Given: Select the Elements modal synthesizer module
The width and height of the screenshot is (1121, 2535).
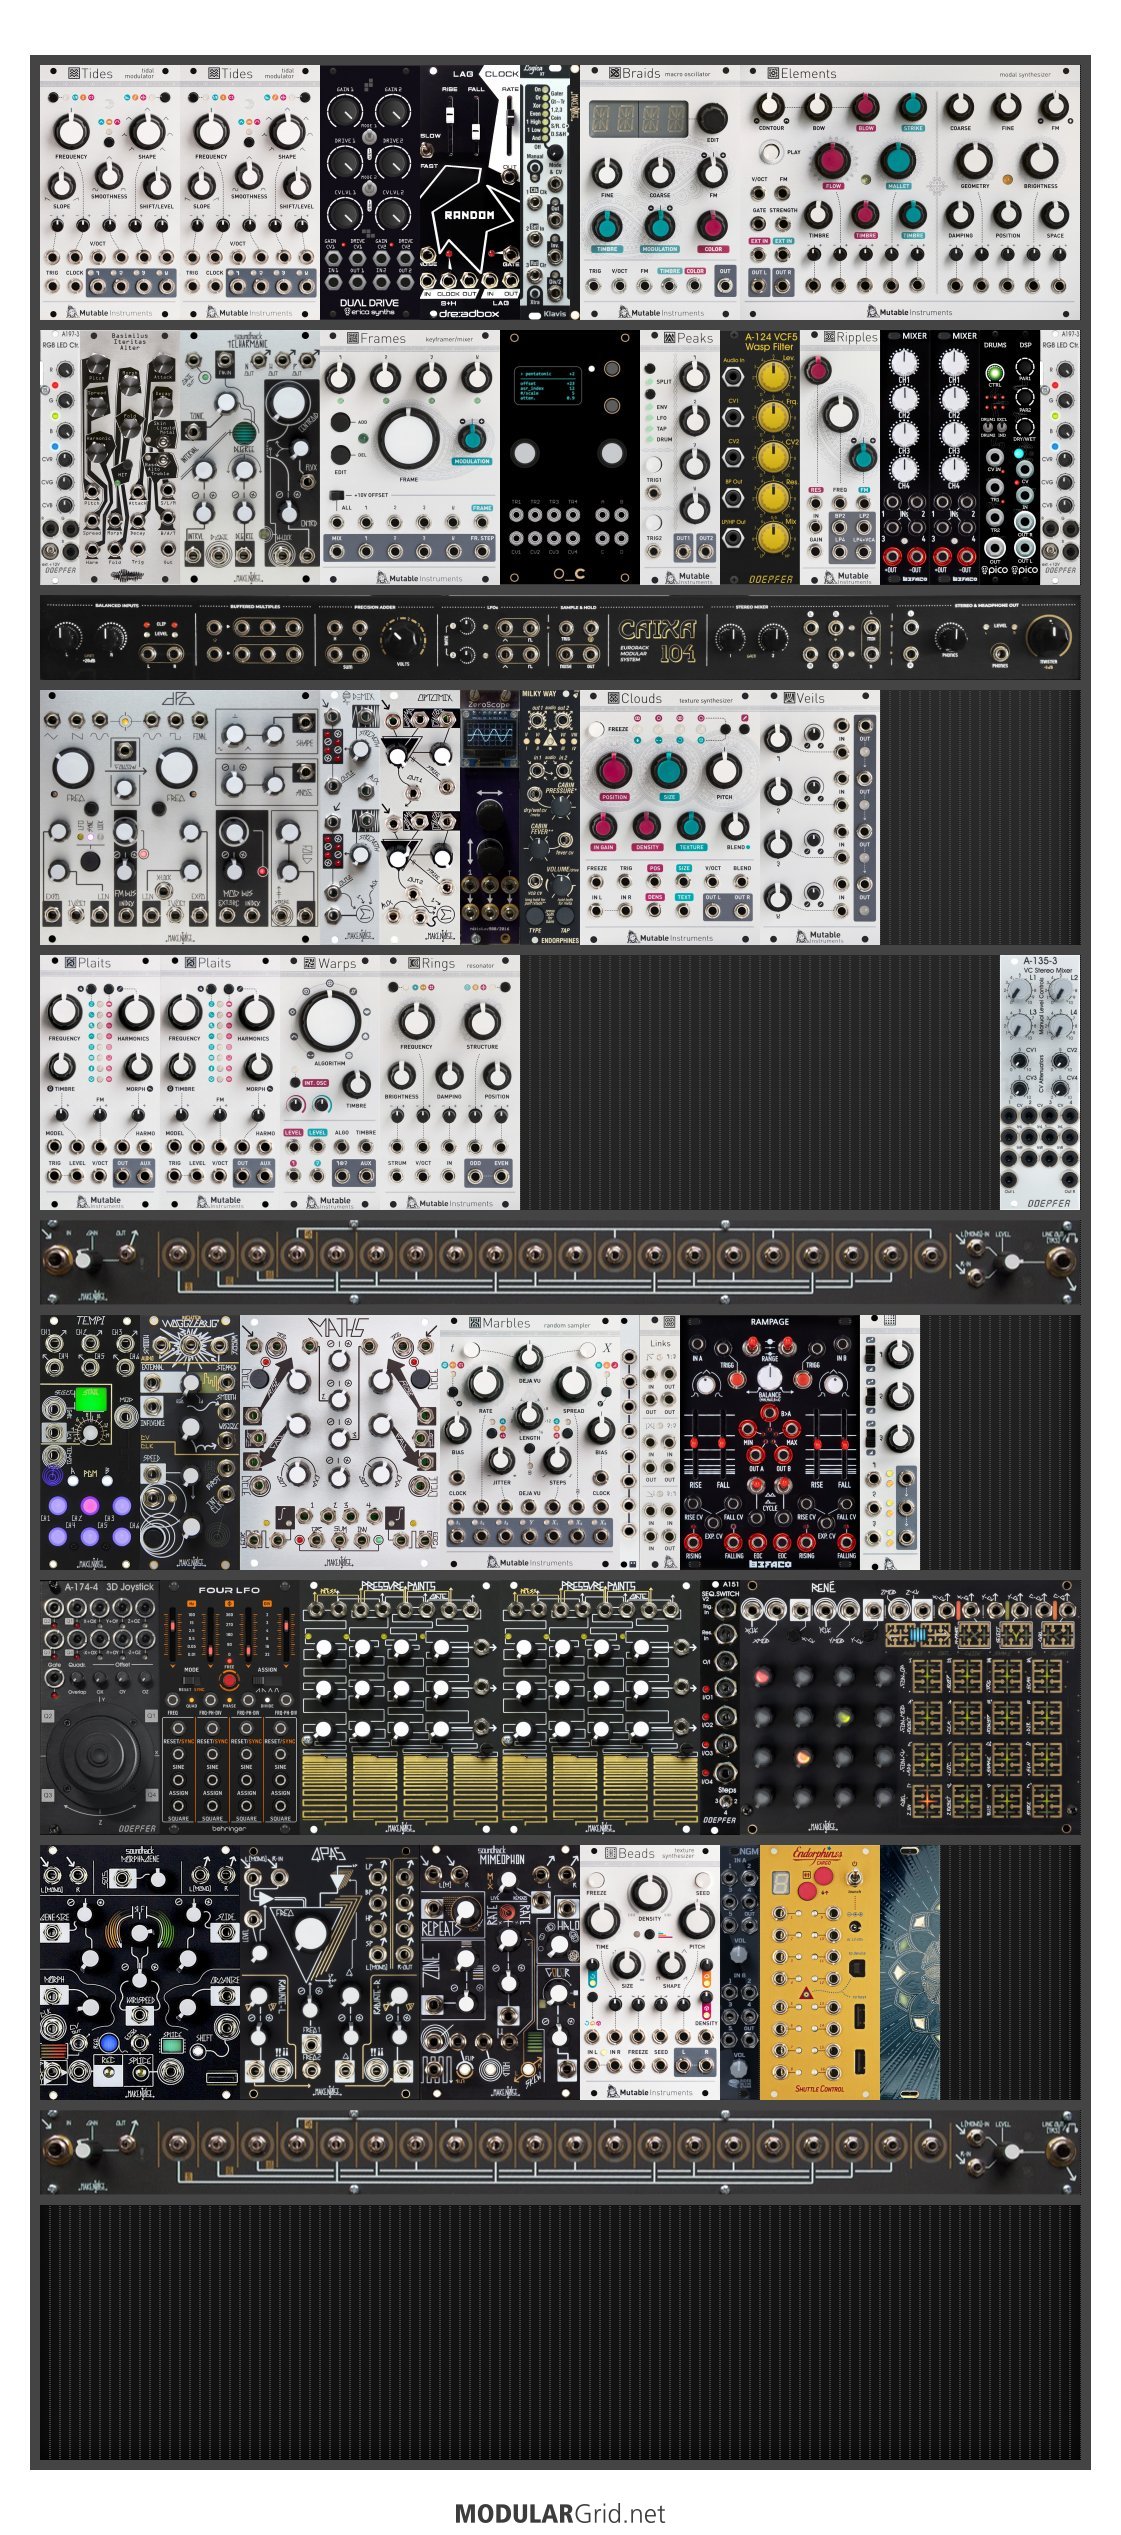Looking at the screenshot, I should click(x=910, y=193).
